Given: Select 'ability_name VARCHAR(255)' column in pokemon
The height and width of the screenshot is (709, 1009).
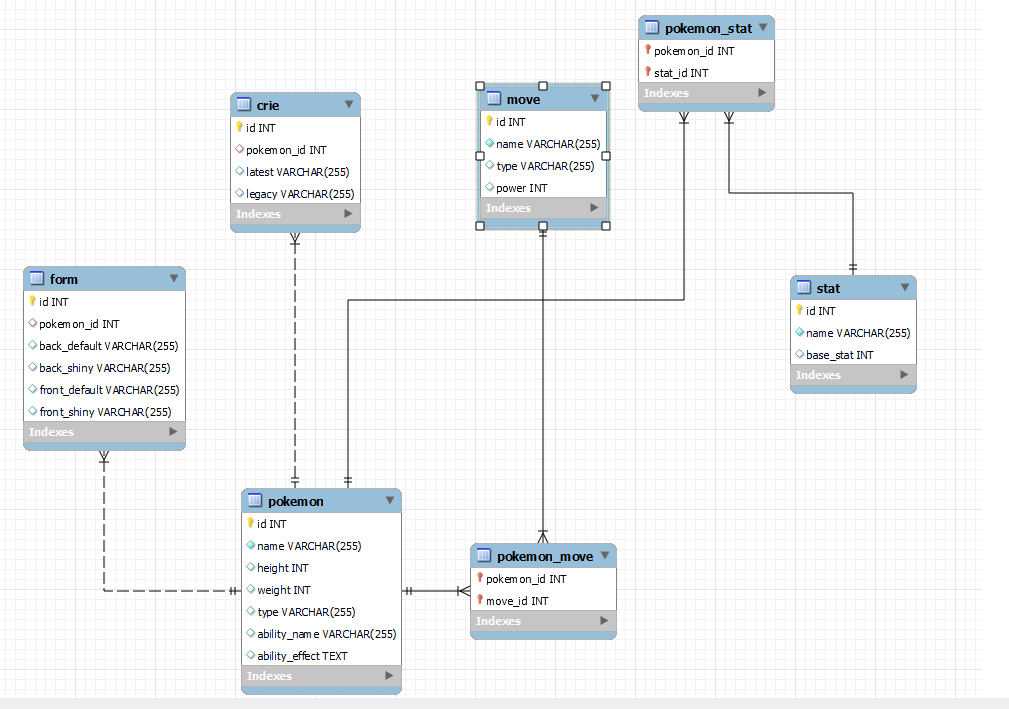Looking at the screenshot, I should [322, 634].
